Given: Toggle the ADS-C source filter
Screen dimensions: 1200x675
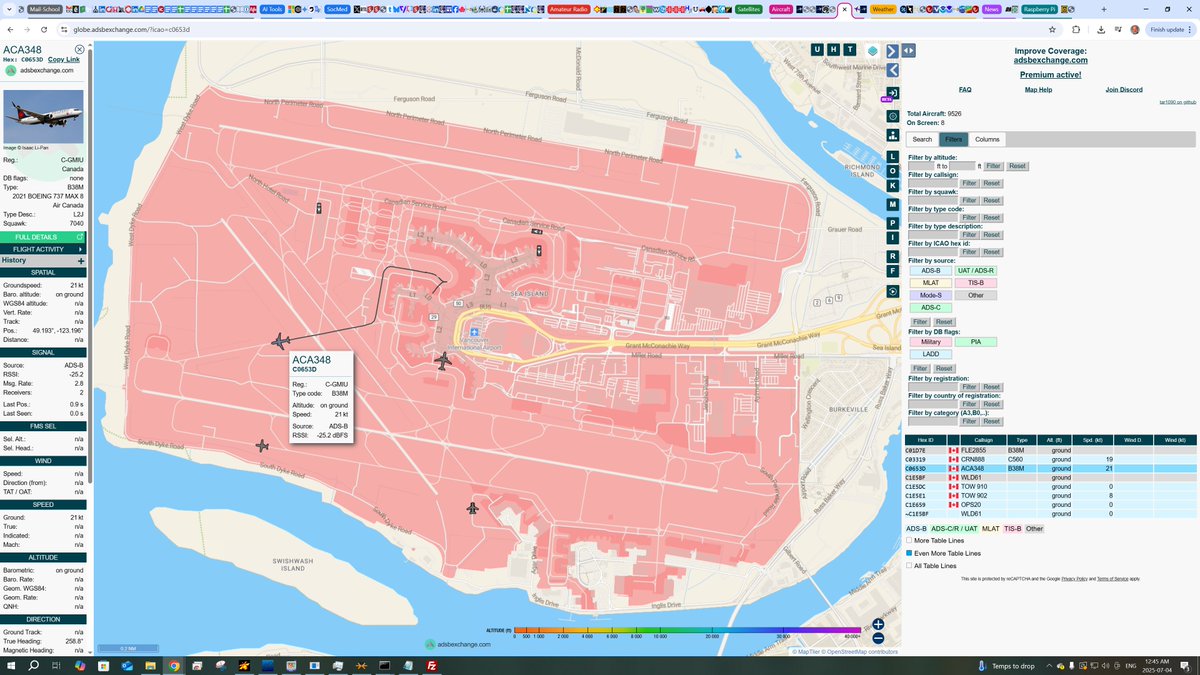Looking at the screenshot, I should (931, 308).
